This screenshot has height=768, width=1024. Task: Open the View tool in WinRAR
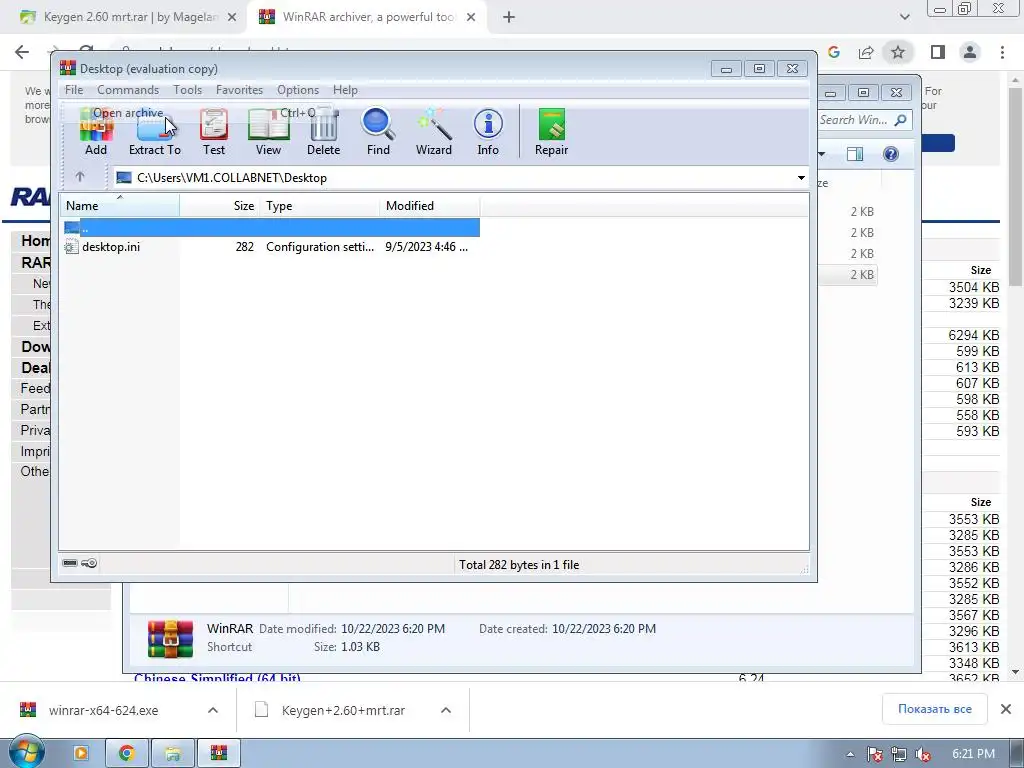click(x=268, y=131)
